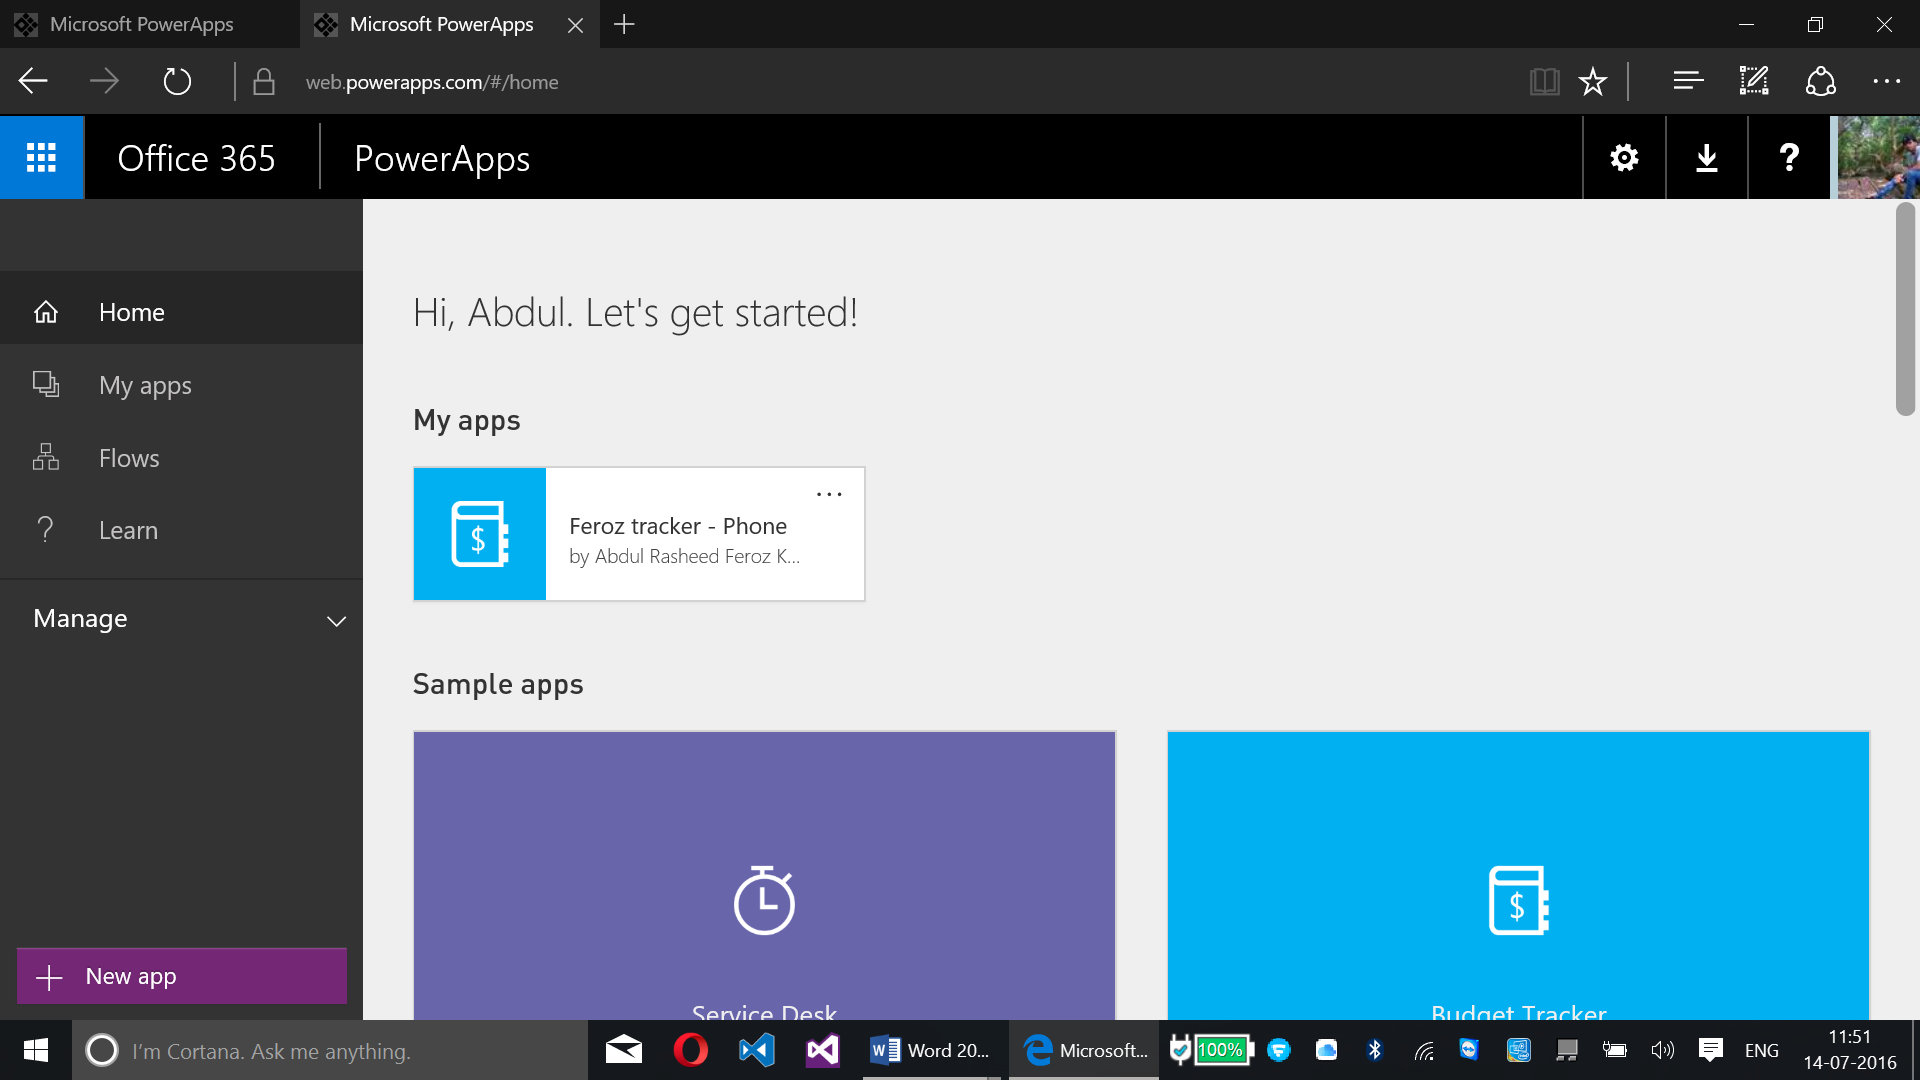
Task: Open Learn in the sidebar
Action: click(181, 530)
